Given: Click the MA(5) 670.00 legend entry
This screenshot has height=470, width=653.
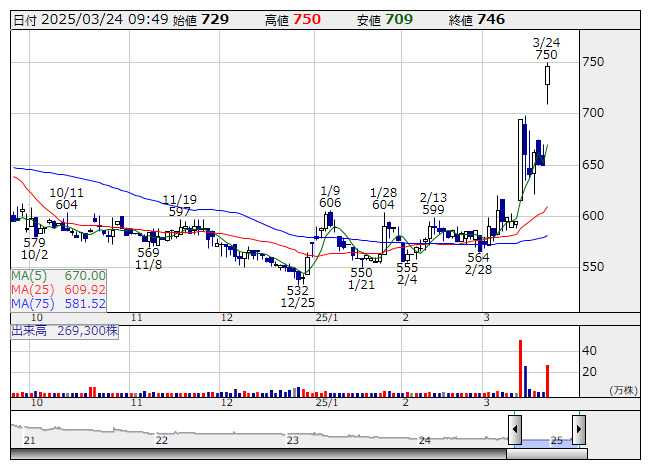Looking at the screenshot, I should click(x=58, y=276).
